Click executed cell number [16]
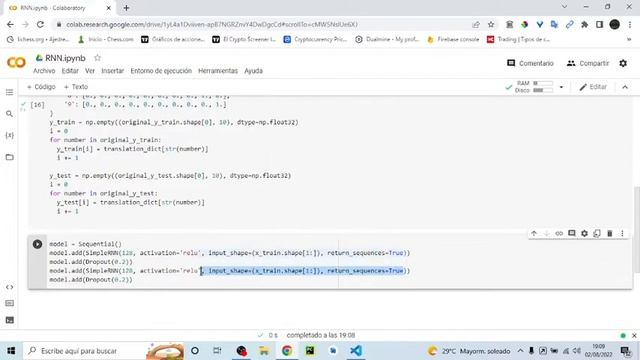 click(37, 105)
